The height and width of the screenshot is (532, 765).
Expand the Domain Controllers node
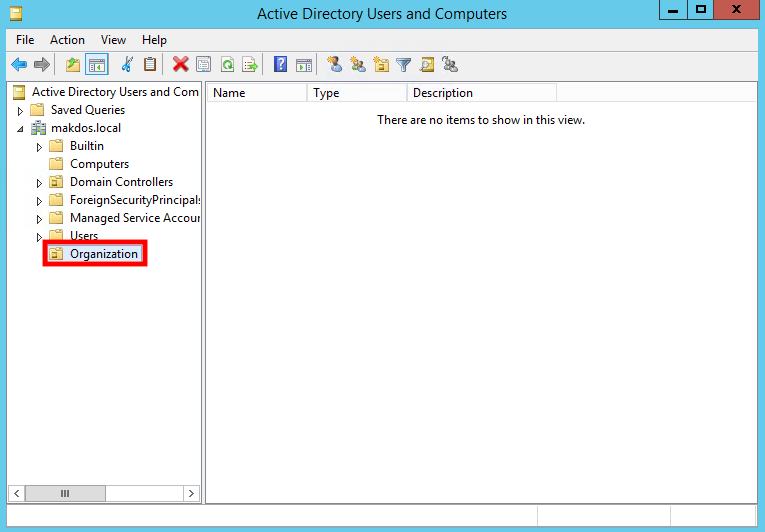click(x=39, y=183)
